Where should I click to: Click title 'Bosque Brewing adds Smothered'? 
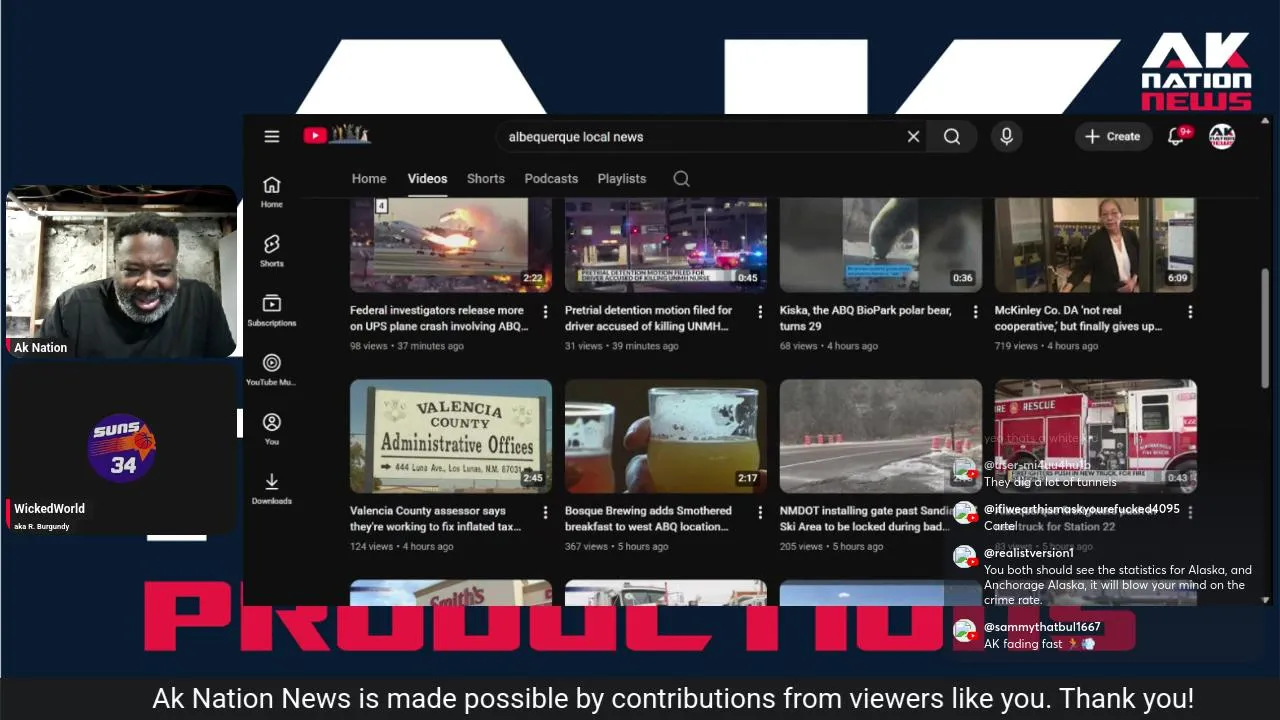pos(648,518)
